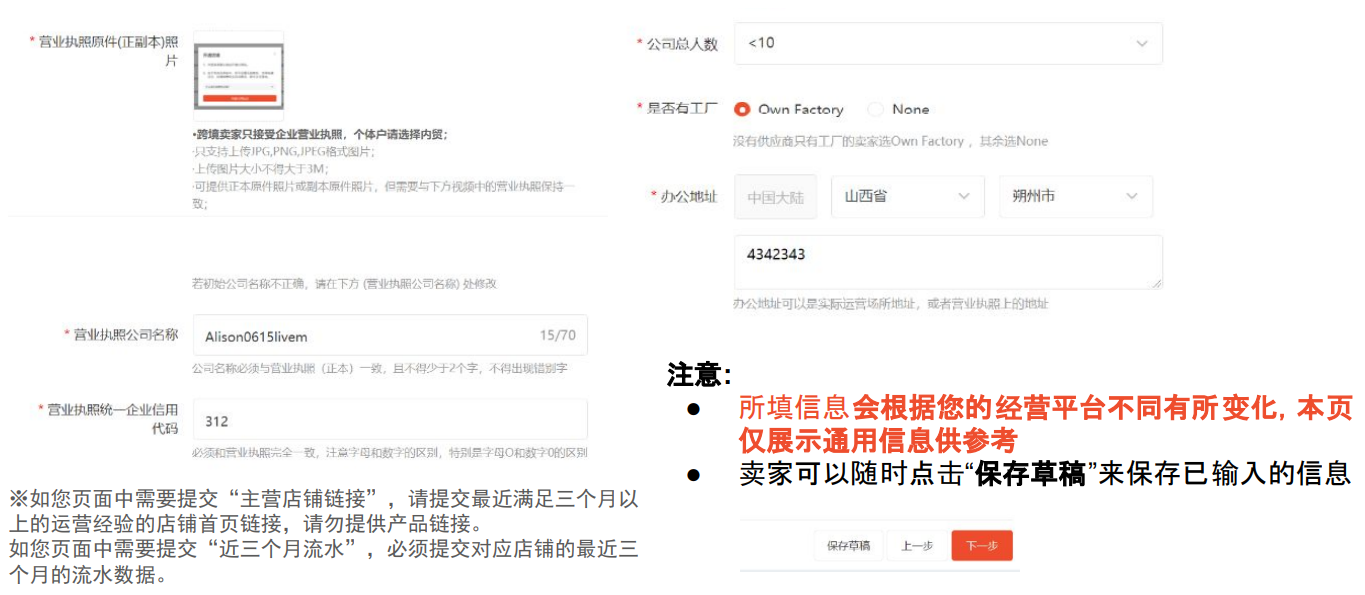Click the chevron arrow on the province selector
Image resolution: width=1365 pixels, height=595 pixels.
(x=963, y=196)
